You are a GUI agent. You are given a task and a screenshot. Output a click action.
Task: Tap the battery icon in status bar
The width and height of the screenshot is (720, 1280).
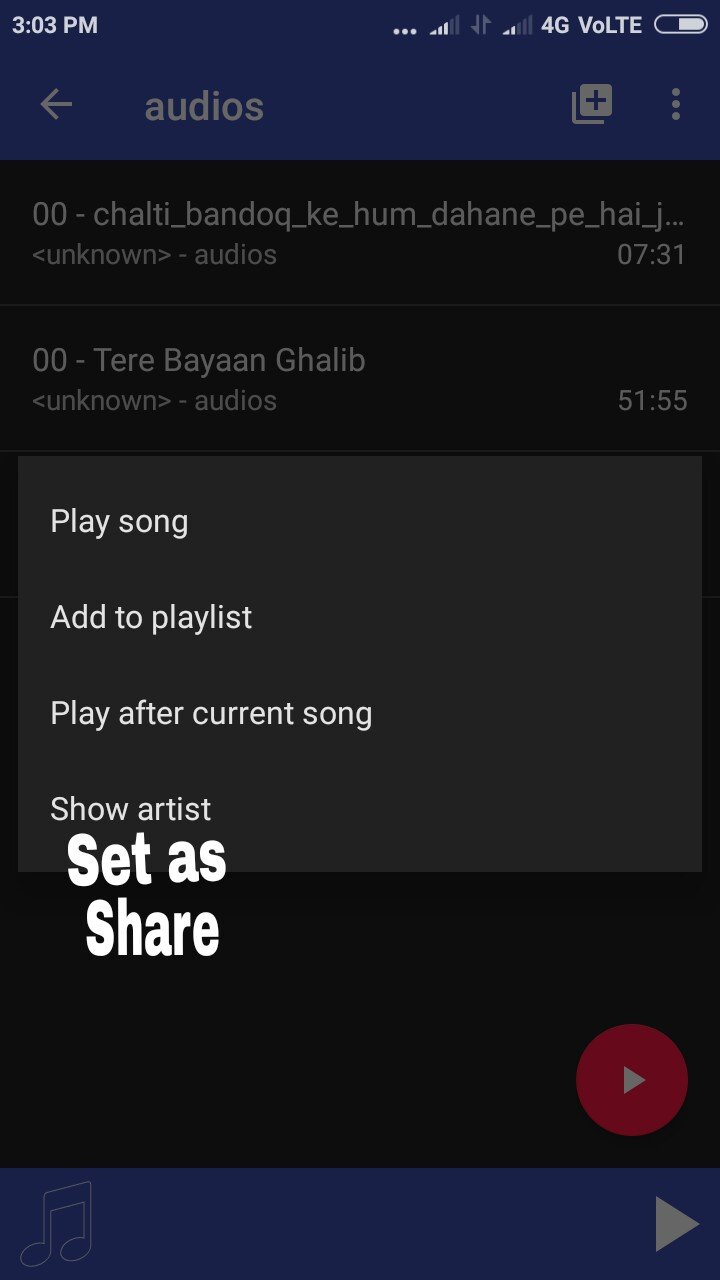(681, 25)
